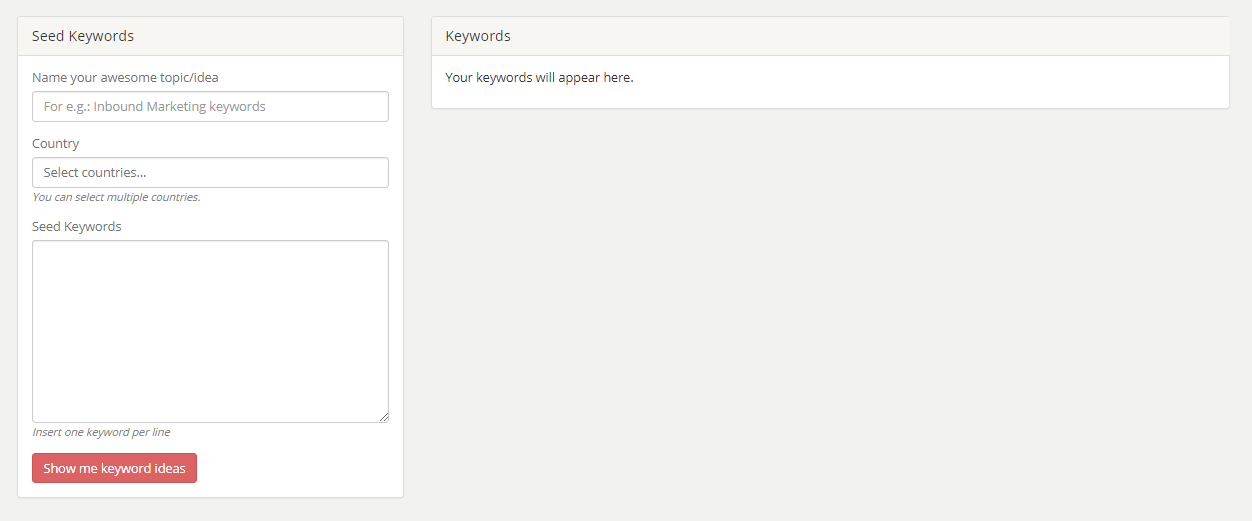Click gray page background below the Keywords panel
Image resolution: width=1252 pixels, height=521 pixels.
click(x=830, y=300)
